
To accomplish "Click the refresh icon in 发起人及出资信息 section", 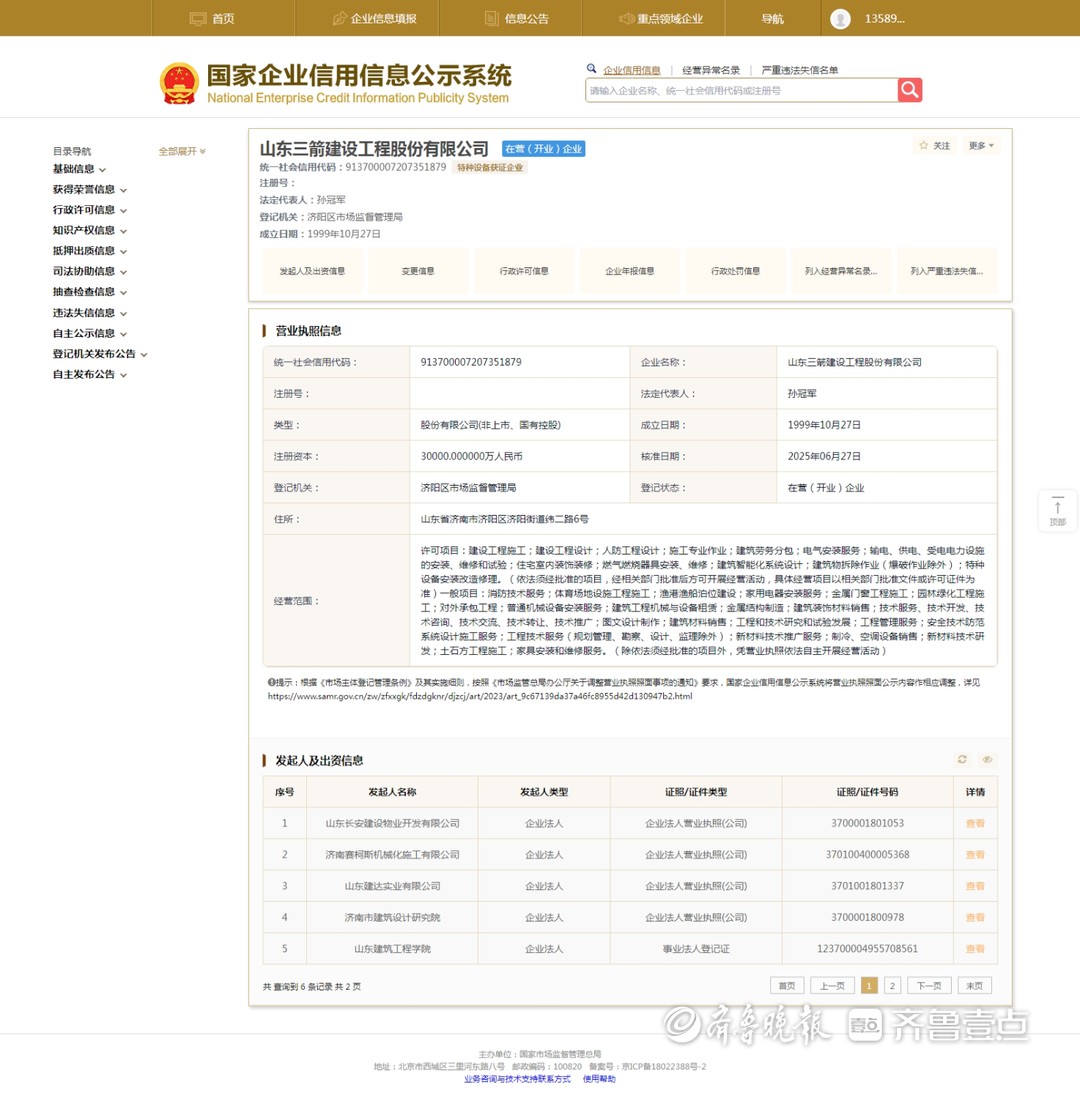I will [x=962, y=760].
